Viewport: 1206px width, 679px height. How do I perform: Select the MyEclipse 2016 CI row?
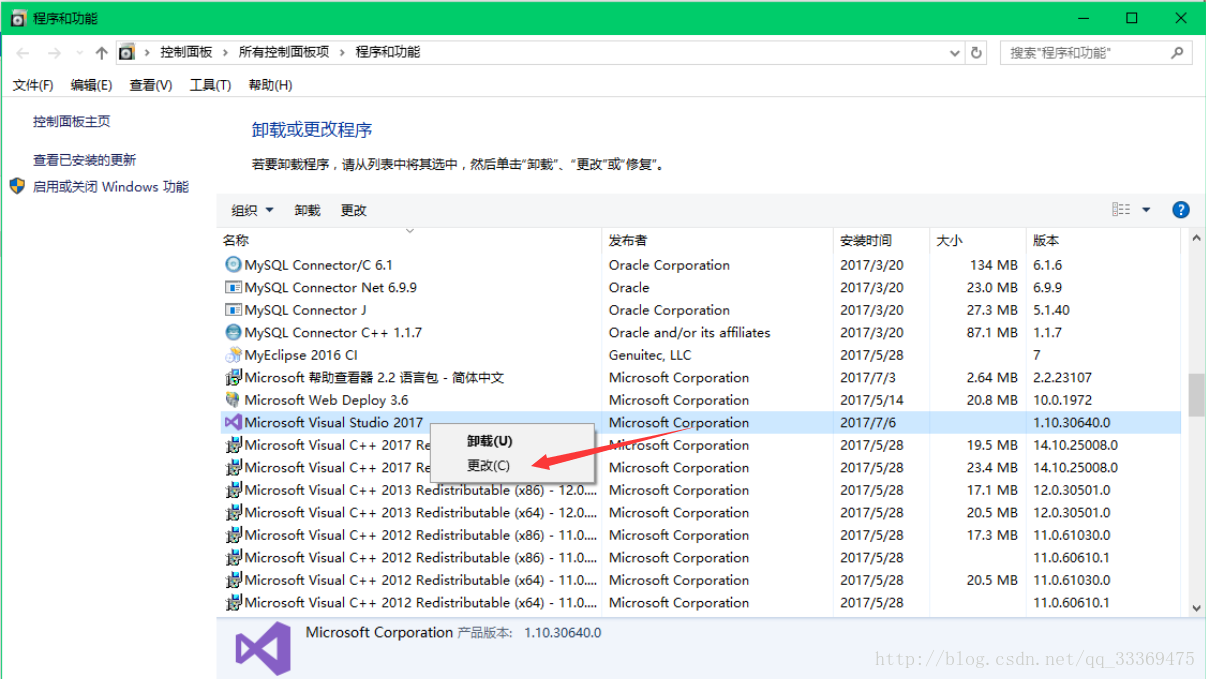[x=699, y=355]
